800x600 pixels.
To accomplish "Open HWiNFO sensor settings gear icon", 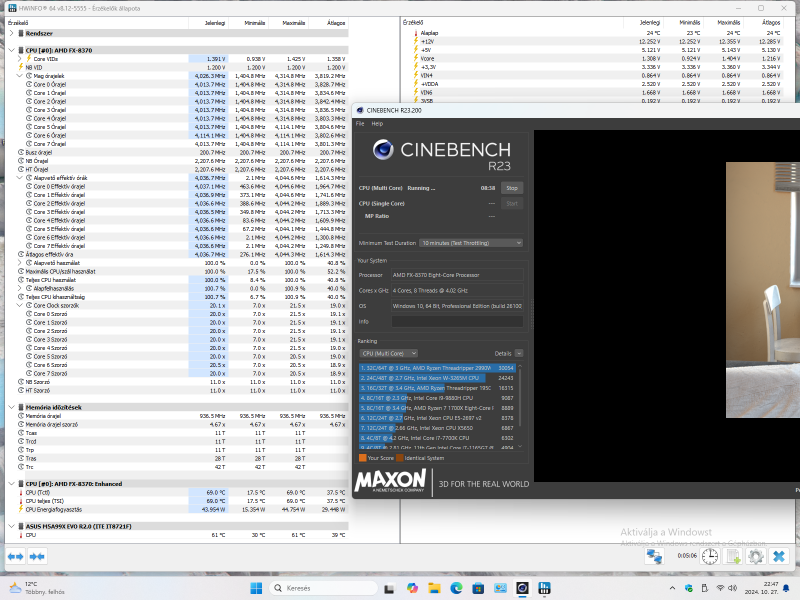I will [x=756, y=556].
